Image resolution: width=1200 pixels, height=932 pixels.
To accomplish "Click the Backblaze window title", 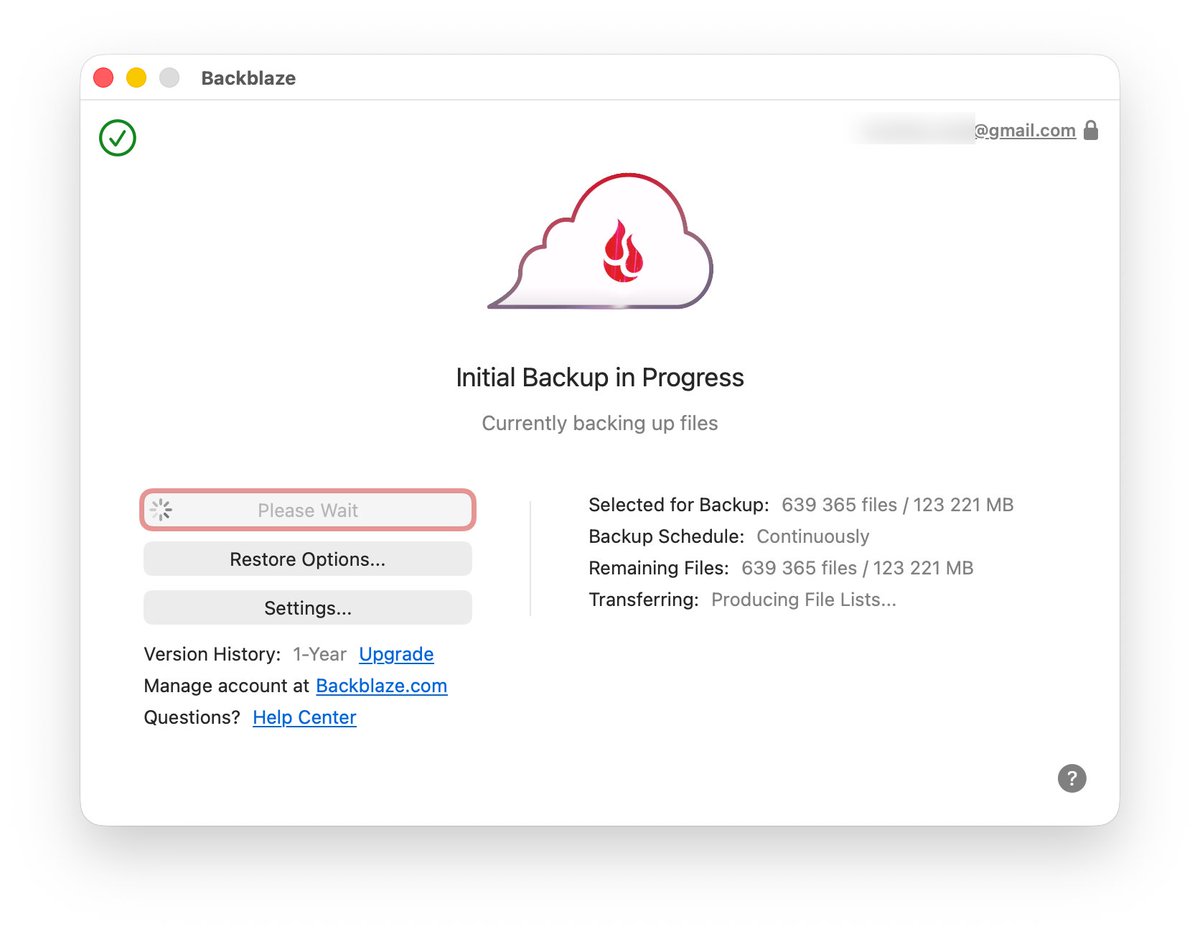I will 248,78.
